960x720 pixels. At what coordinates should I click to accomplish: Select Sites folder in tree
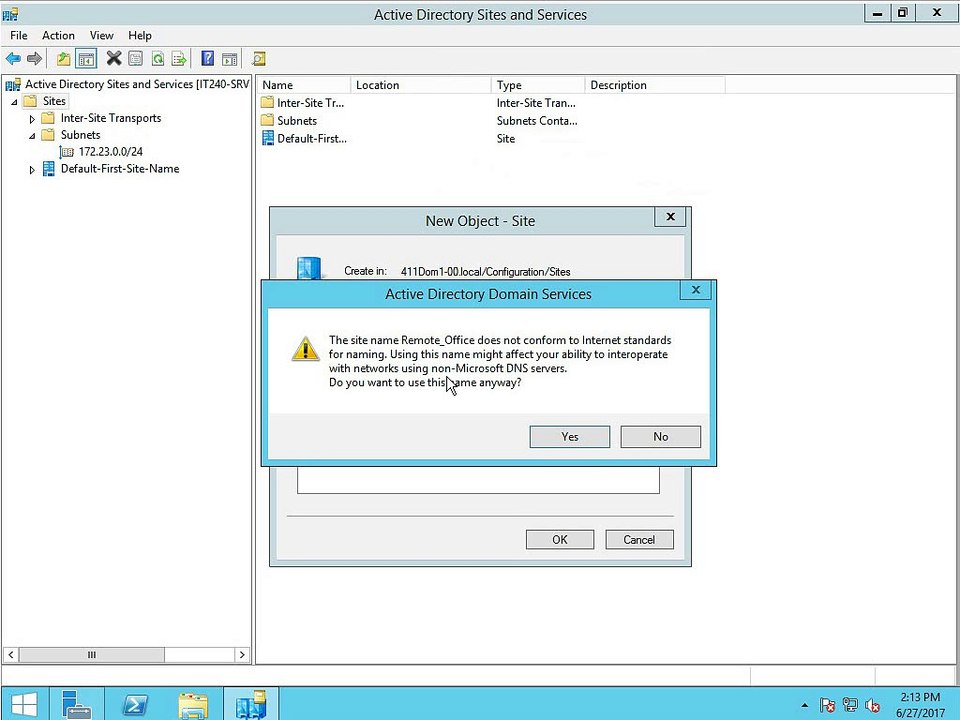click(x=54, y=101)
